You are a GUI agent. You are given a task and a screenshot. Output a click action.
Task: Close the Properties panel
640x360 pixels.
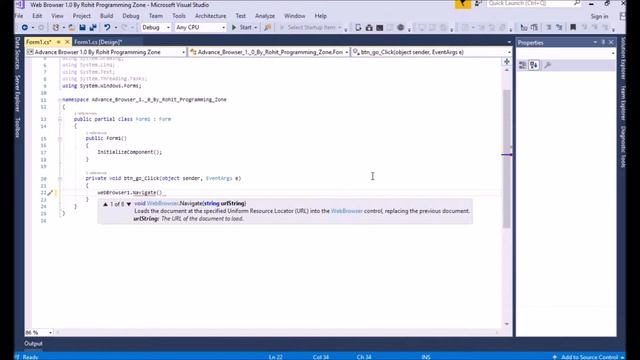pyautogui.click(x=611, y=42)
